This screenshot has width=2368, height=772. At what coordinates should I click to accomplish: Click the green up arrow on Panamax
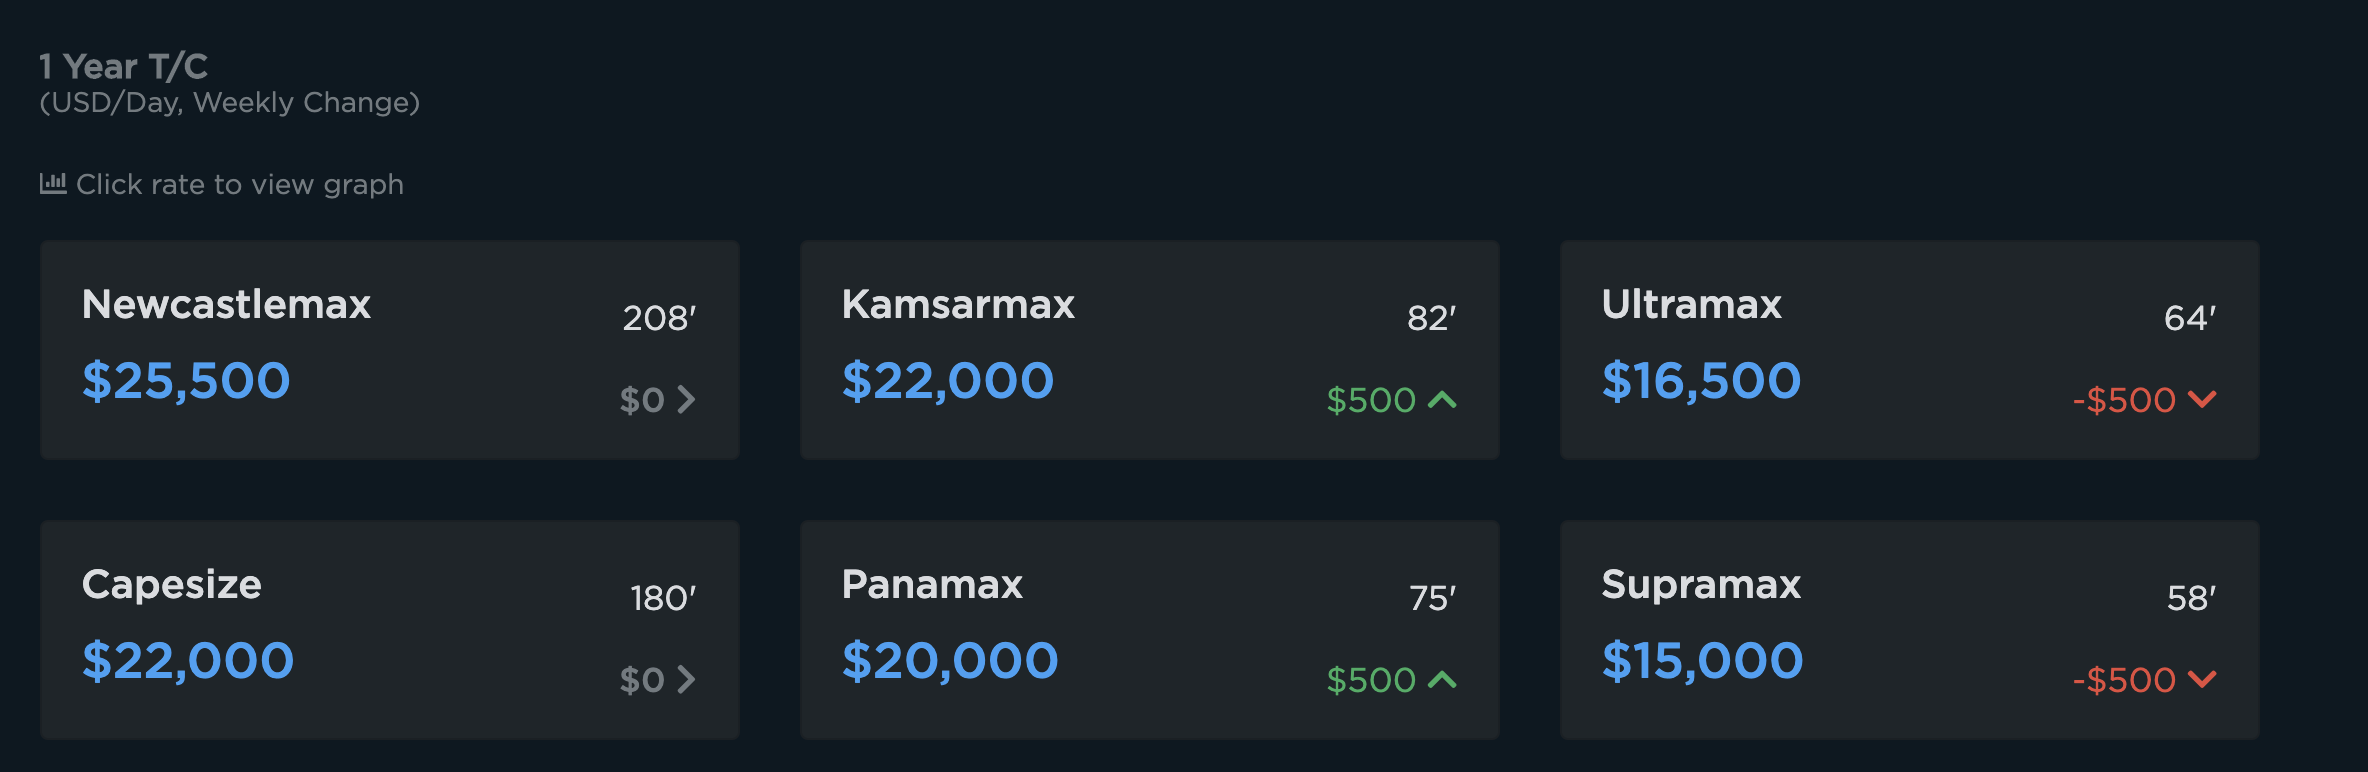pyautogui.click(x=1442, y=680)
